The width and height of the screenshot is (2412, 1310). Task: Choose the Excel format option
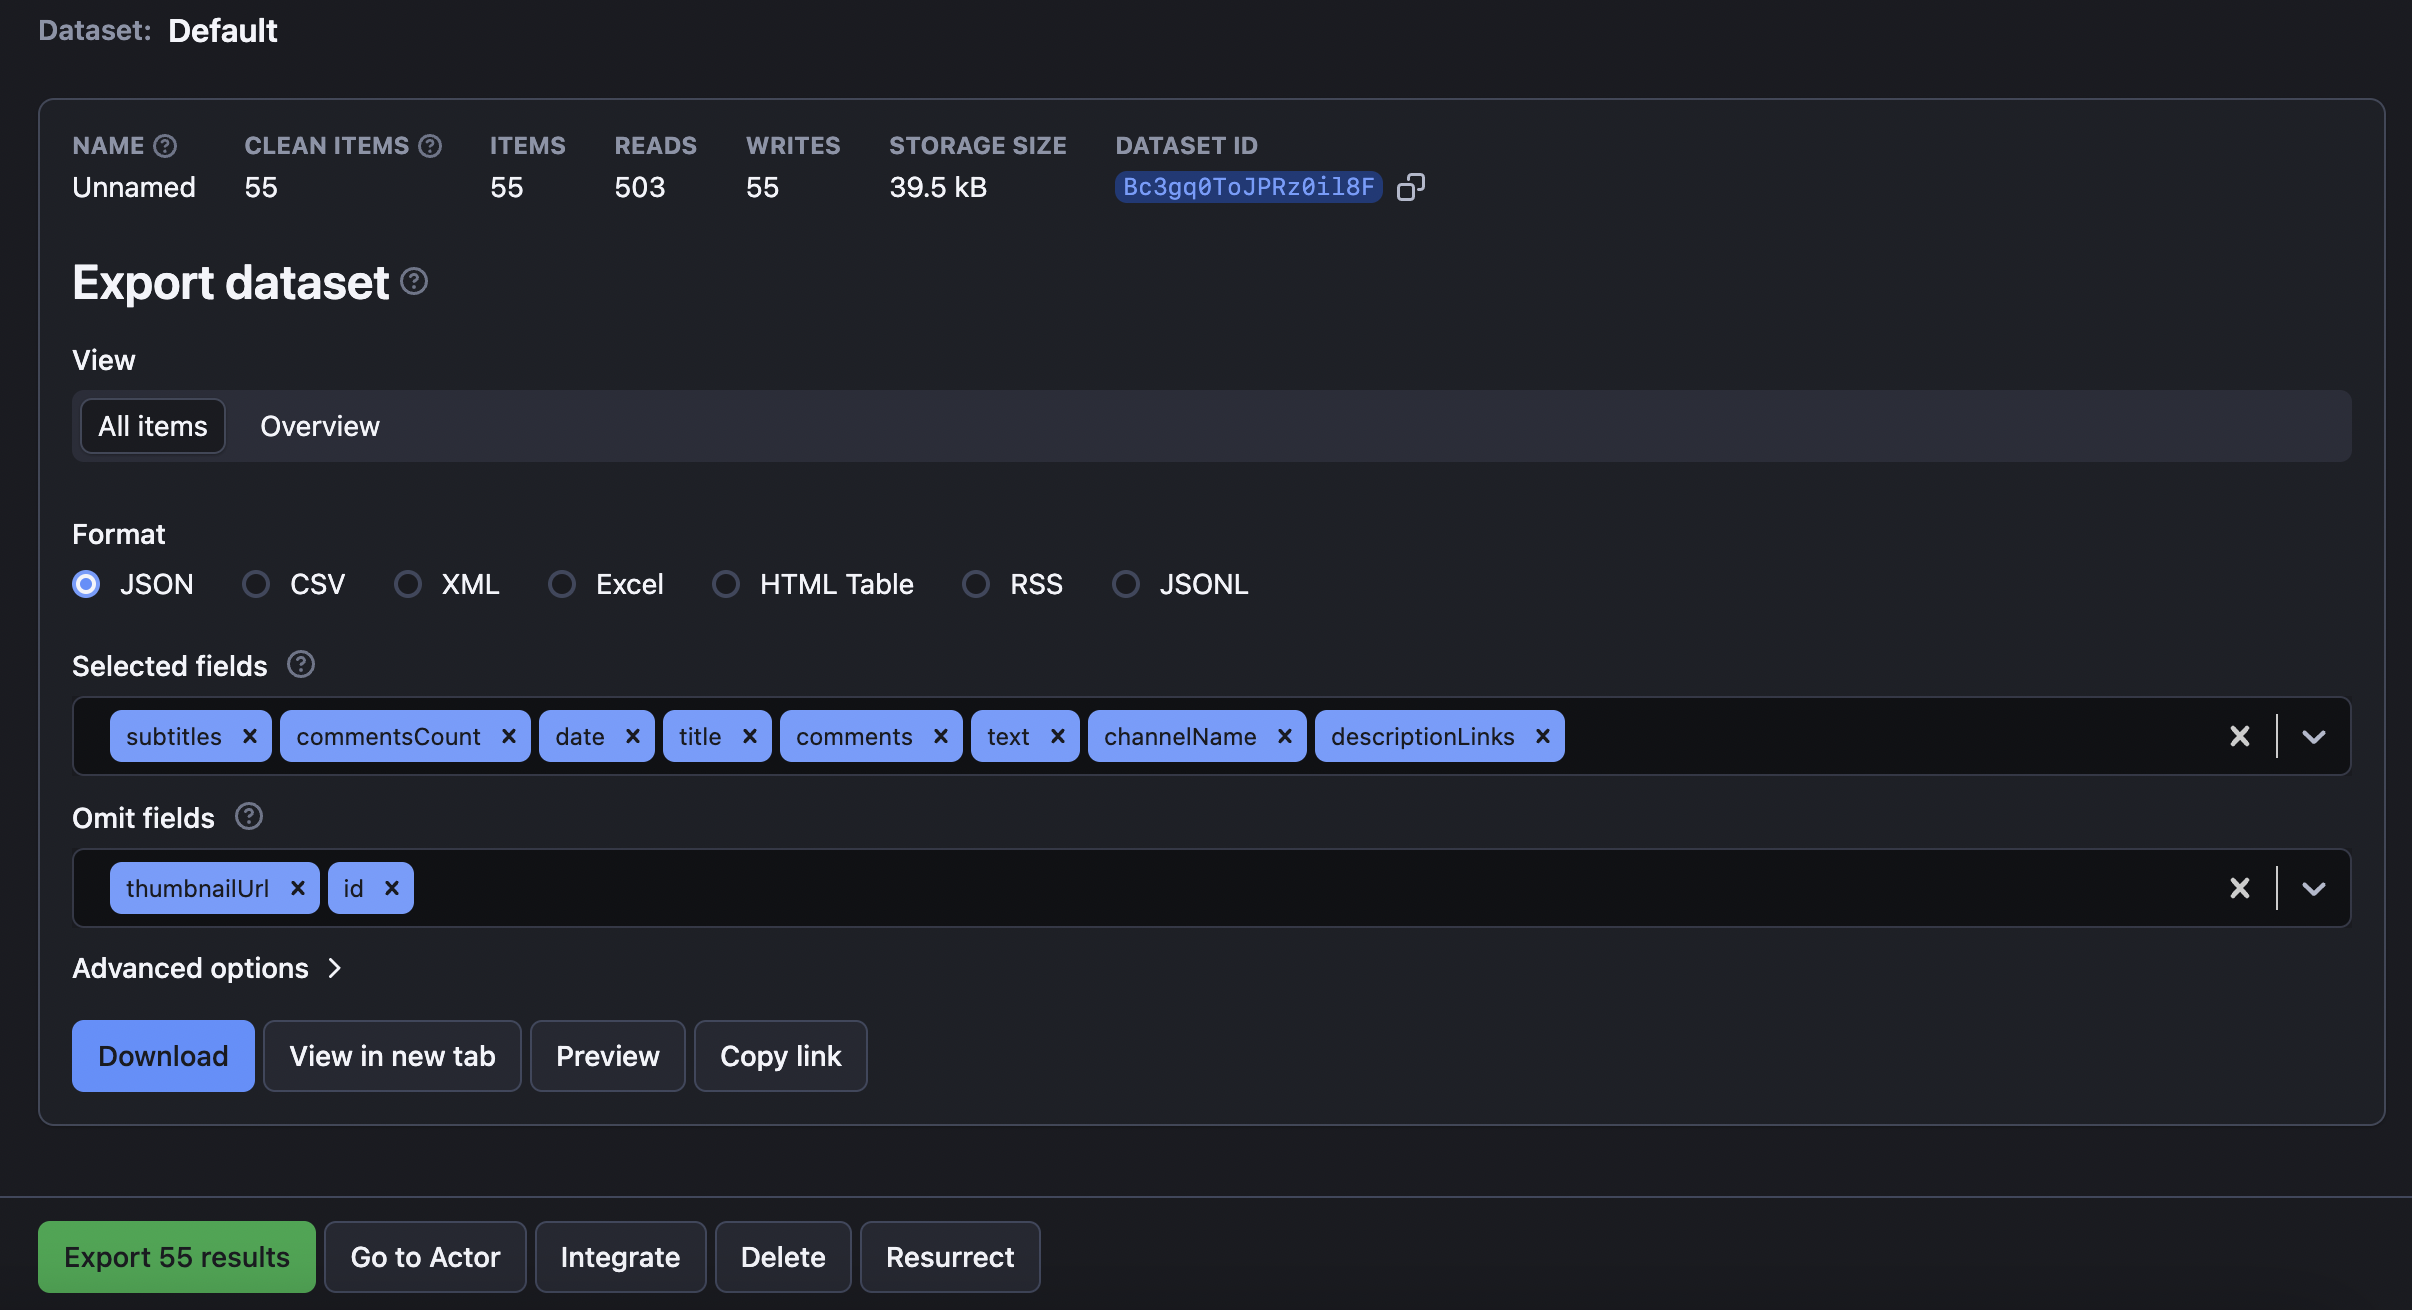(562, 584)
